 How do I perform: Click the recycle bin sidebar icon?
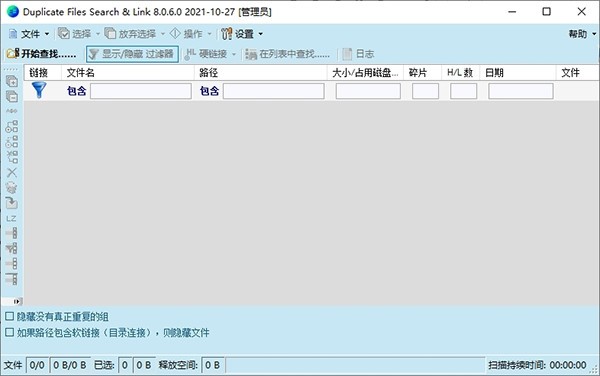click(11, 187)
